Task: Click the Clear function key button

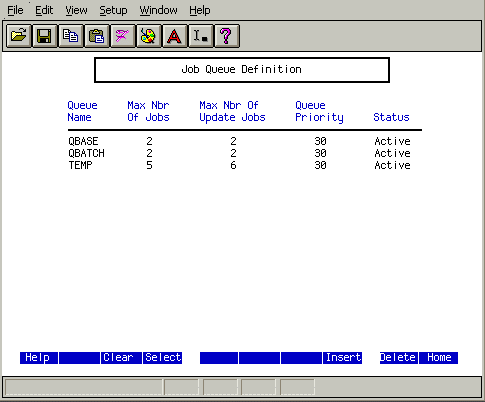Action: pyautogui.click(x=121, y=358)
